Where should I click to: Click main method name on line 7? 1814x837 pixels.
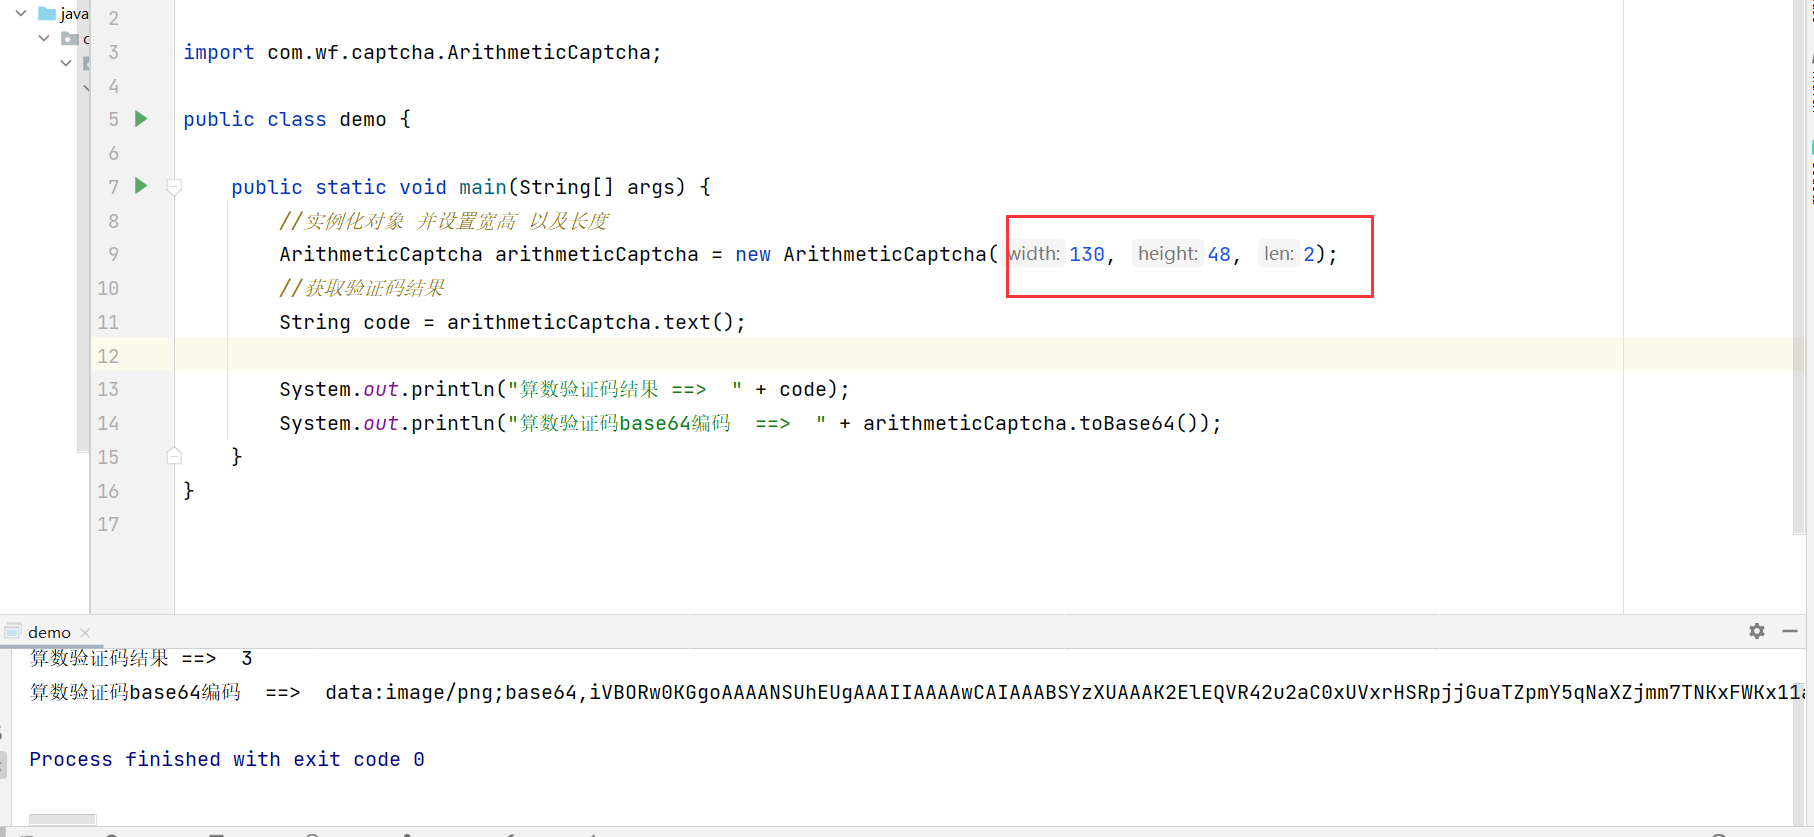[x=483, y=187]
